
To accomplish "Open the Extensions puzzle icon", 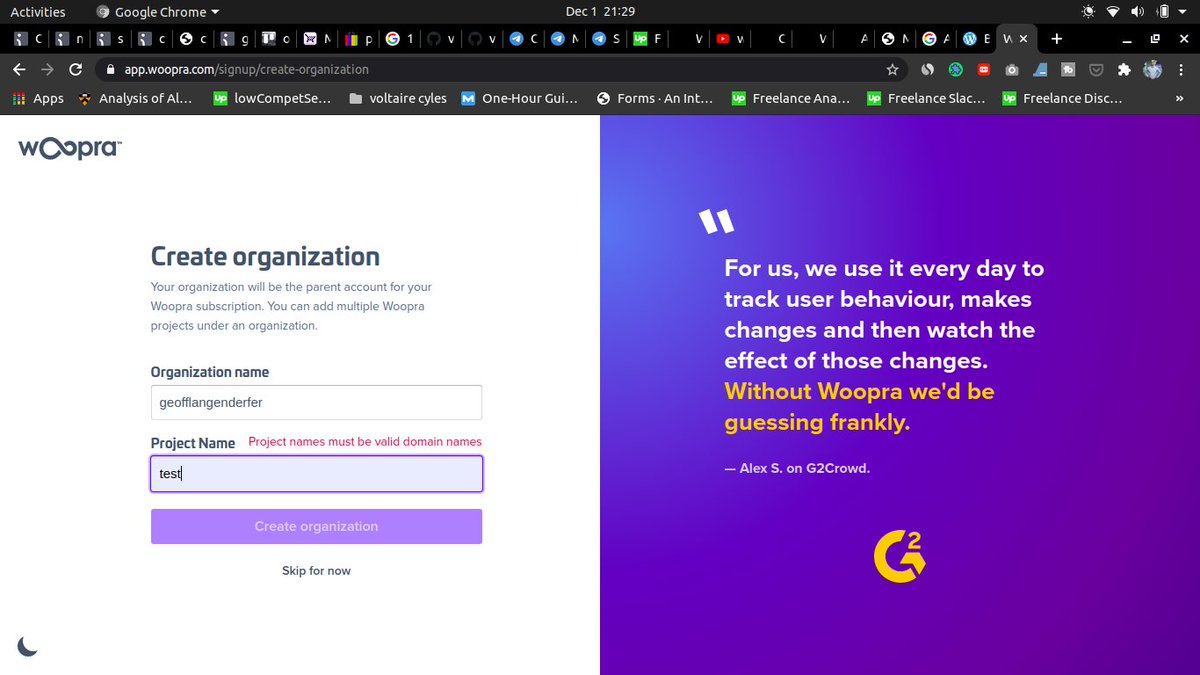I will click(x=1124, y=70).
